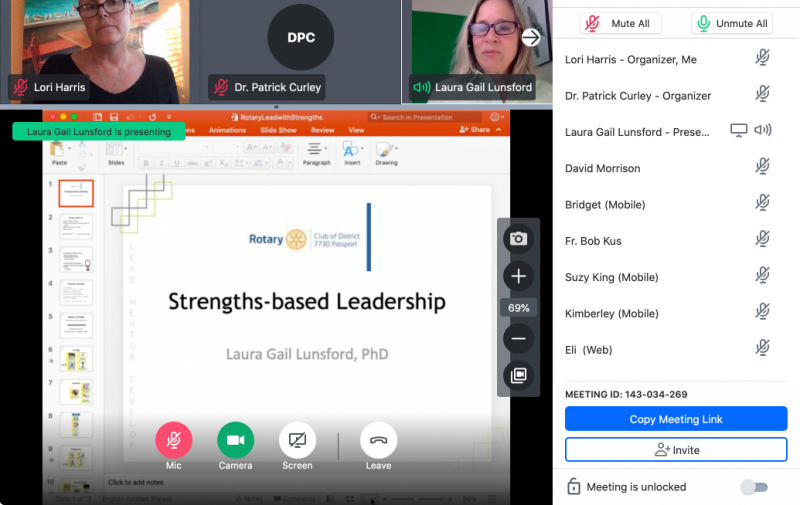Click the DPC avatar tile
The image size is (800, 505).
click(x=301, y=37)
